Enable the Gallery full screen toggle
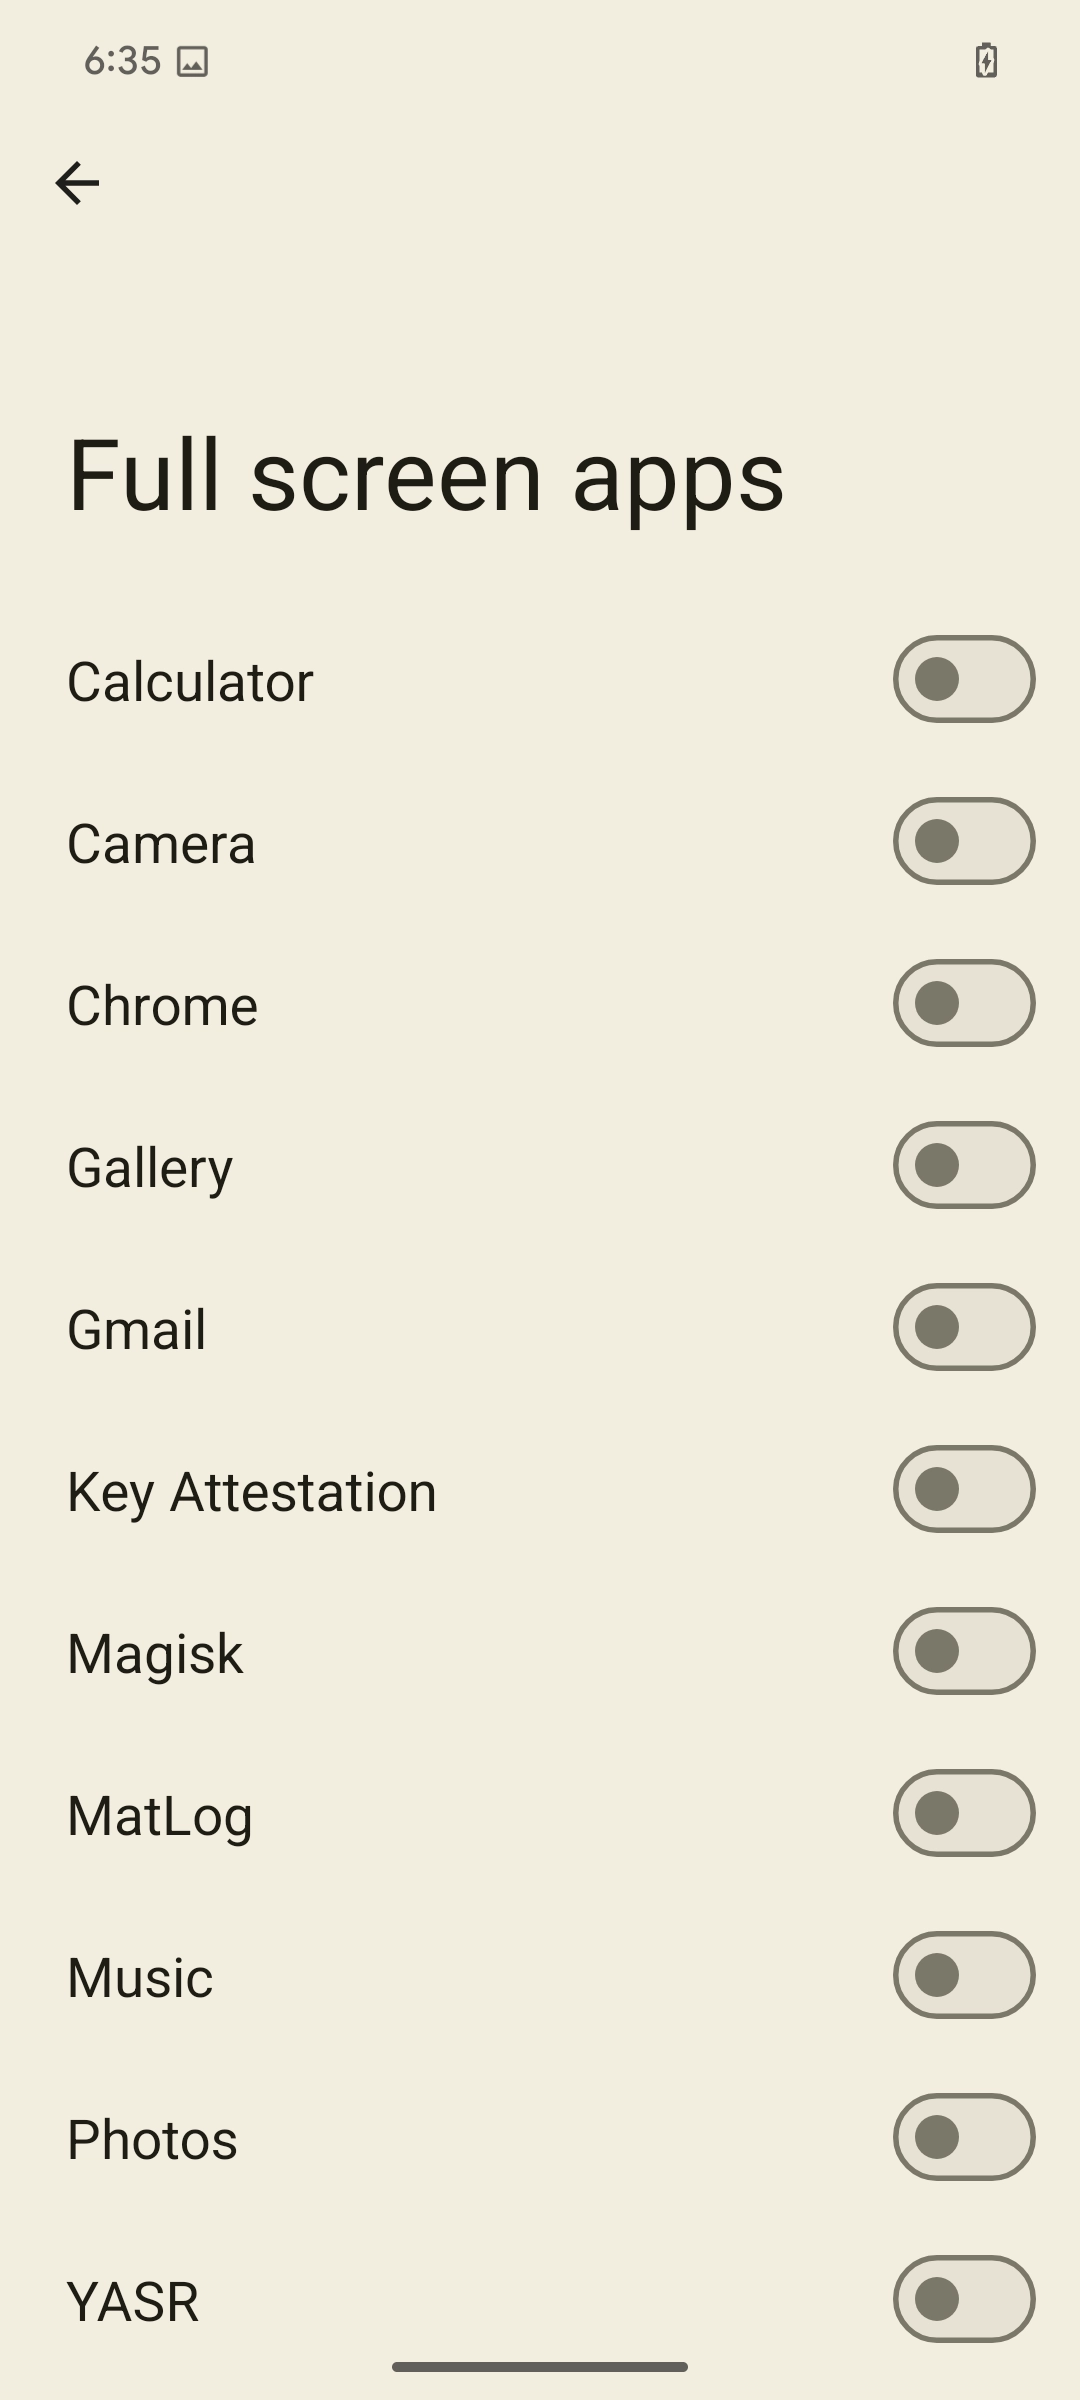The height and width of the screenshot is (2400, 1080). [x=963, y=1166]
